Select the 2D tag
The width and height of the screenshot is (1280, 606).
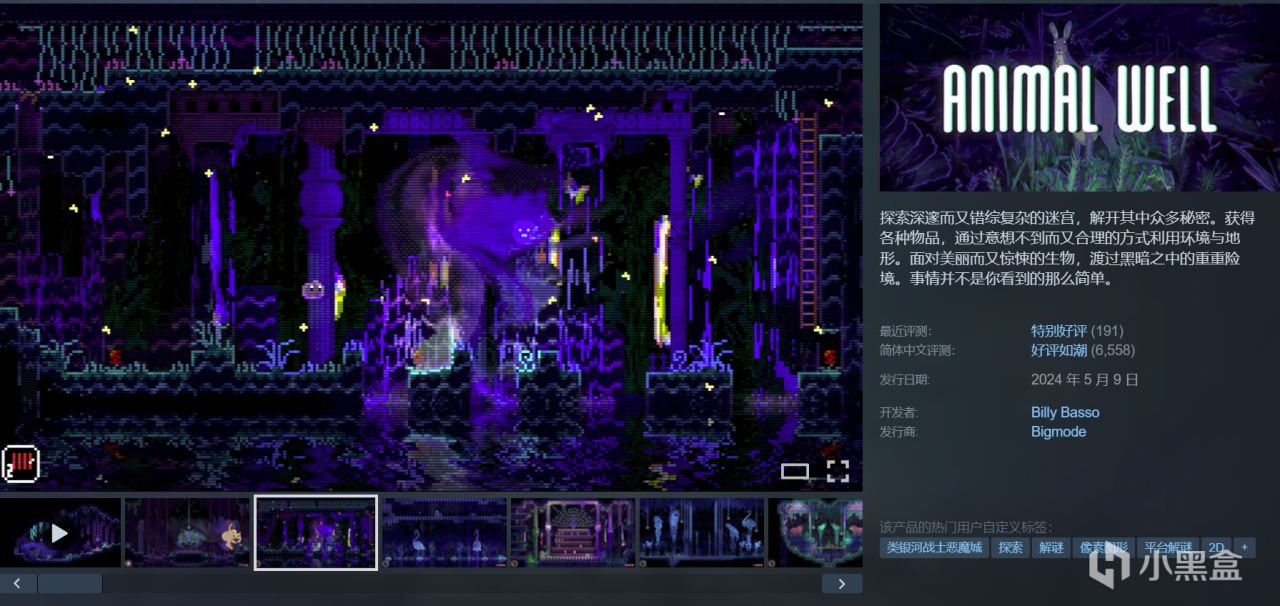[1216, 548]
